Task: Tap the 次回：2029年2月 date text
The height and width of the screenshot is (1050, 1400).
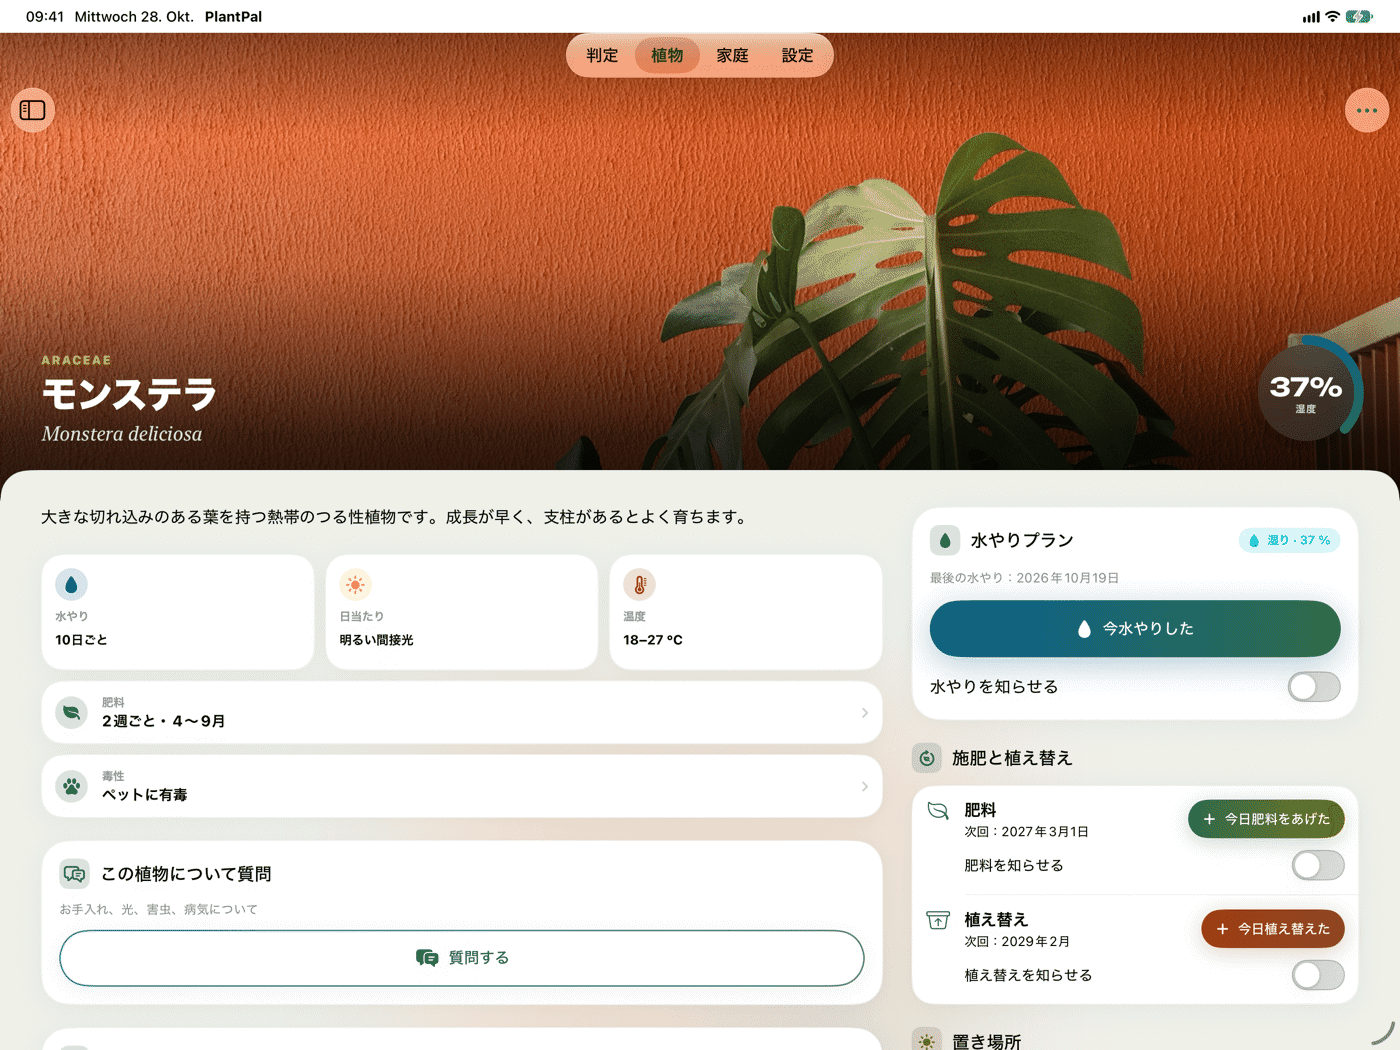Action: (x=1017, y=942)
